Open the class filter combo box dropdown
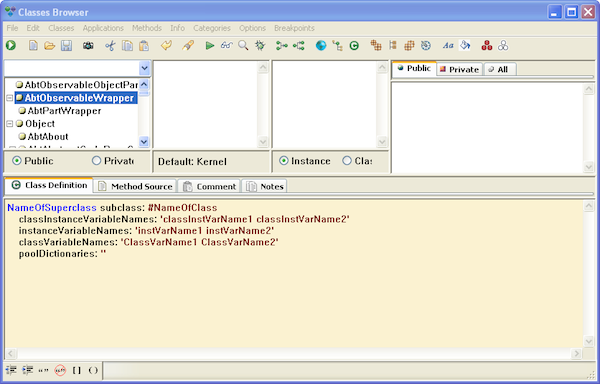 [x=144, y=68]
